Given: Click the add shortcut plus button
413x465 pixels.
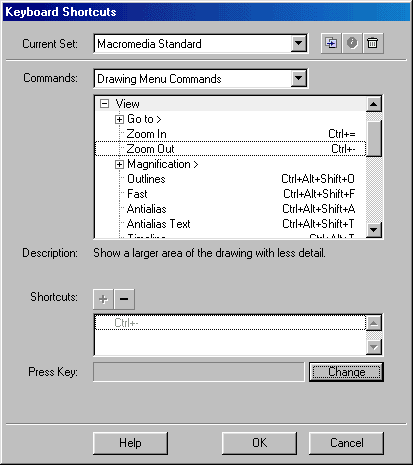Looking at the screenshot, I should tap(103, 299).
